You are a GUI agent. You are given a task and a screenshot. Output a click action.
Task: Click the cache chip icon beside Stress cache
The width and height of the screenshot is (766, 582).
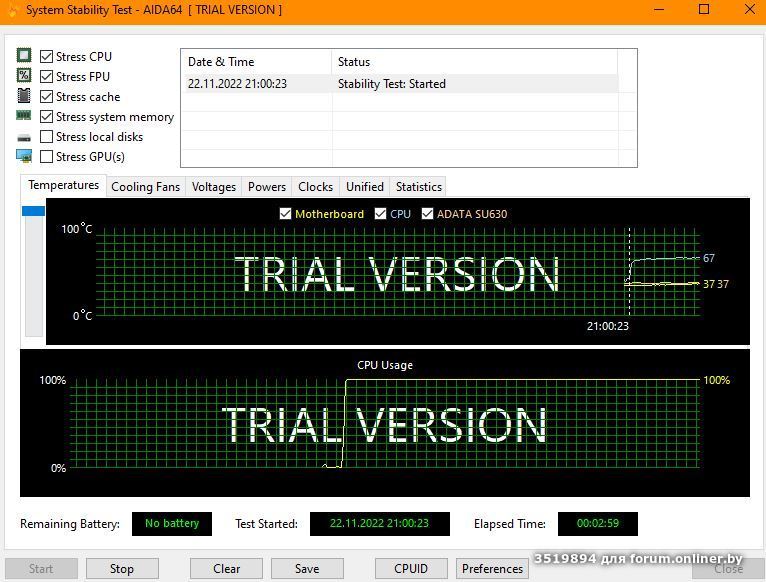pyautogui.click(x=24, y=95)
